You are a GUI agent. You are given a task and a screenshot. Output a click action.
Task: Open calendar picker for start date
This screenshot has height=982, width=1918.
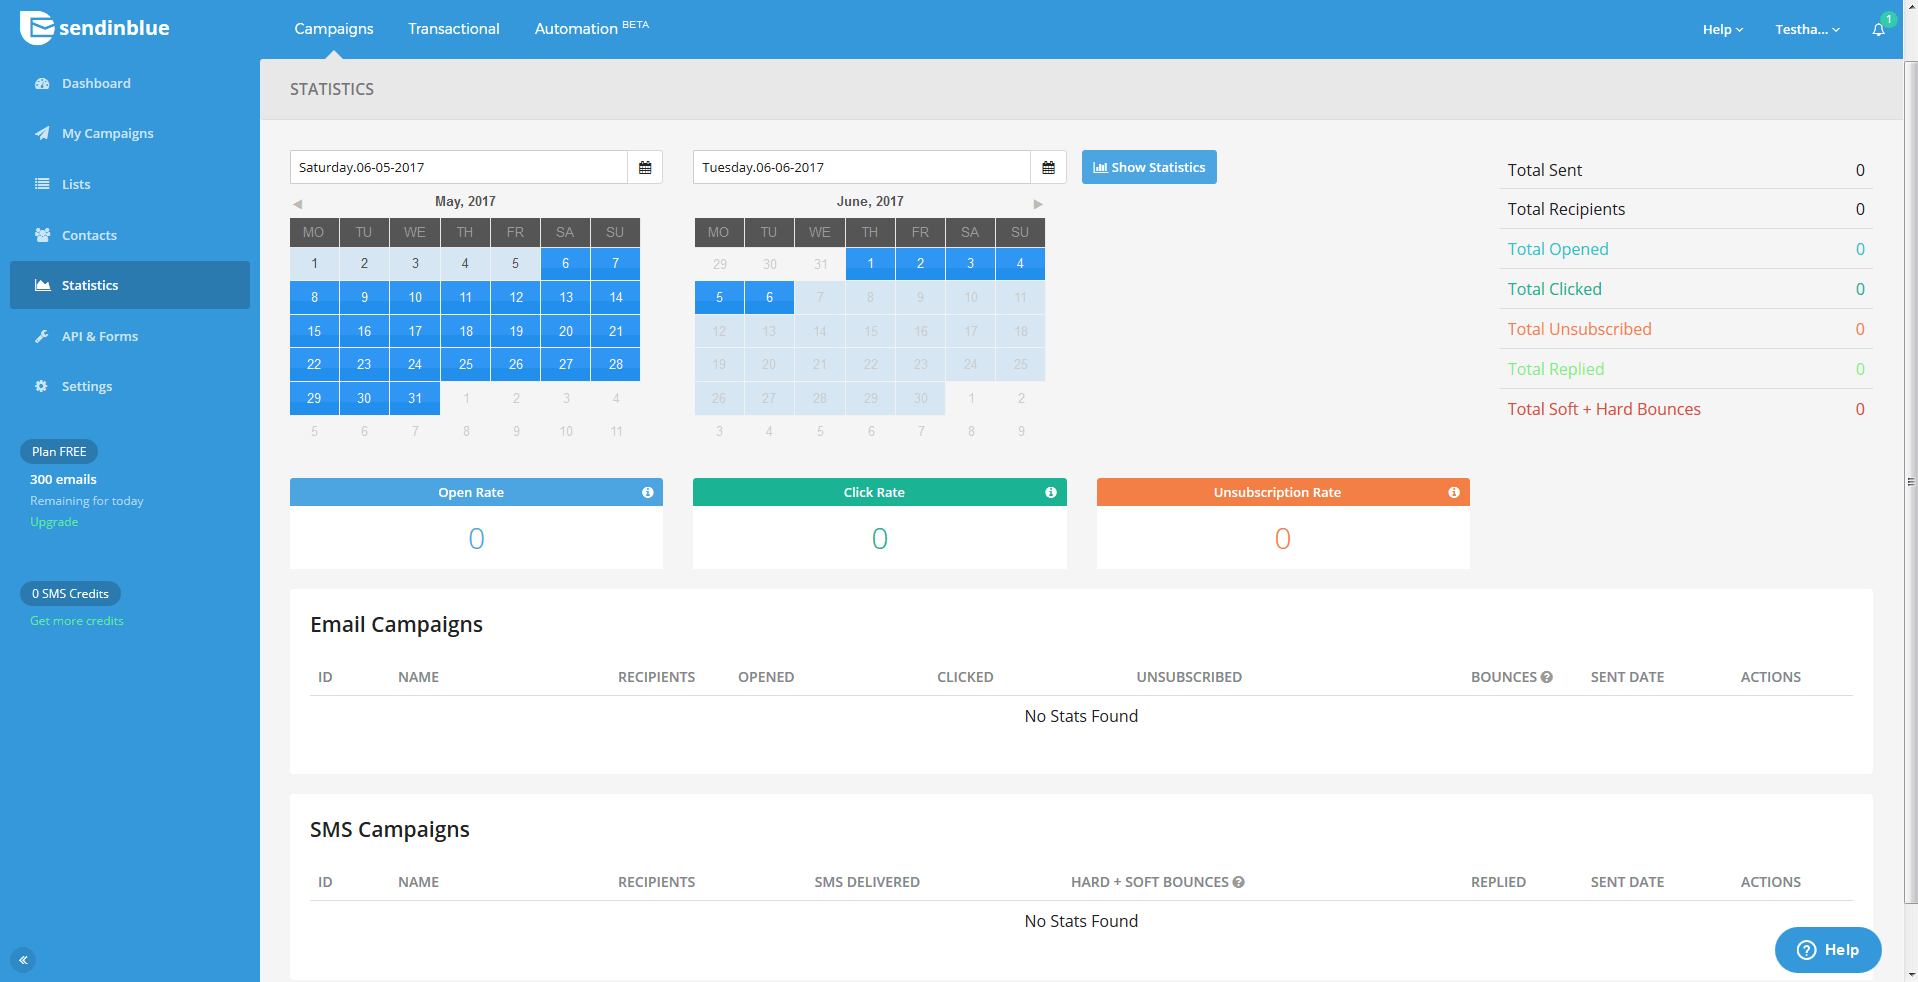point(645,167)
